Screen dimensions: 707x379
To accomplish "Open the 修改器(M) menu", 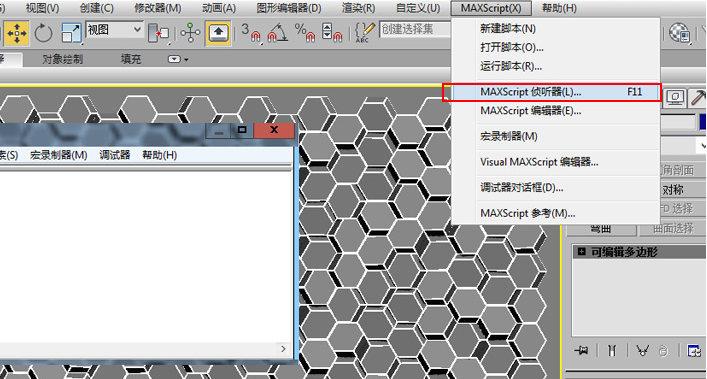I will (x=158, y=8).
